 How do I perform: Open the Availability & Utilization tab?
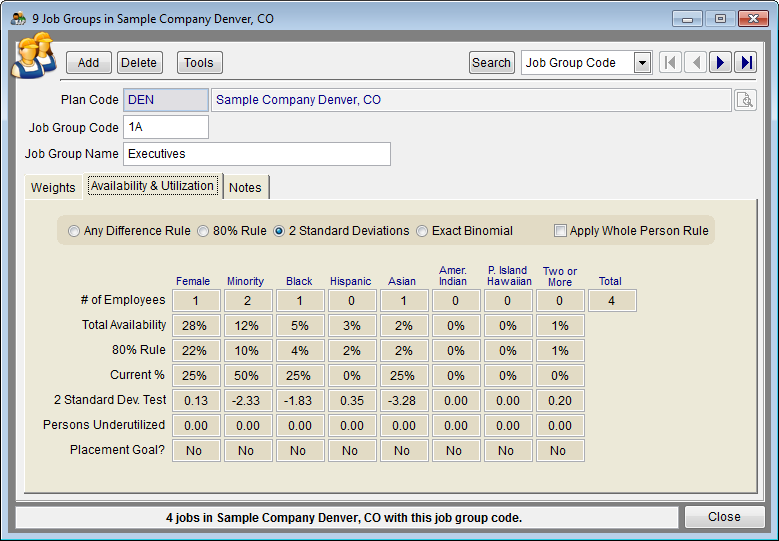click(153, 186)
